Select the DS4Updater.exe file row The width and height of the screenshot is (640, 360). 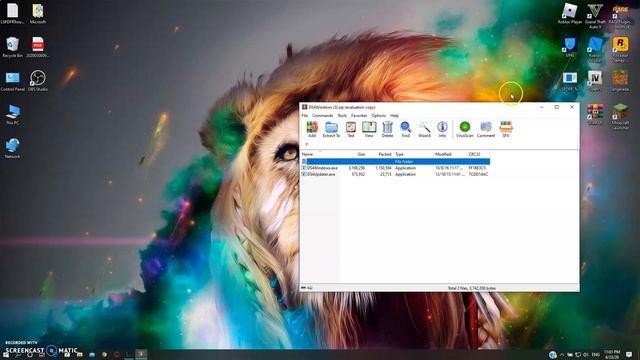tap(396, 174)
